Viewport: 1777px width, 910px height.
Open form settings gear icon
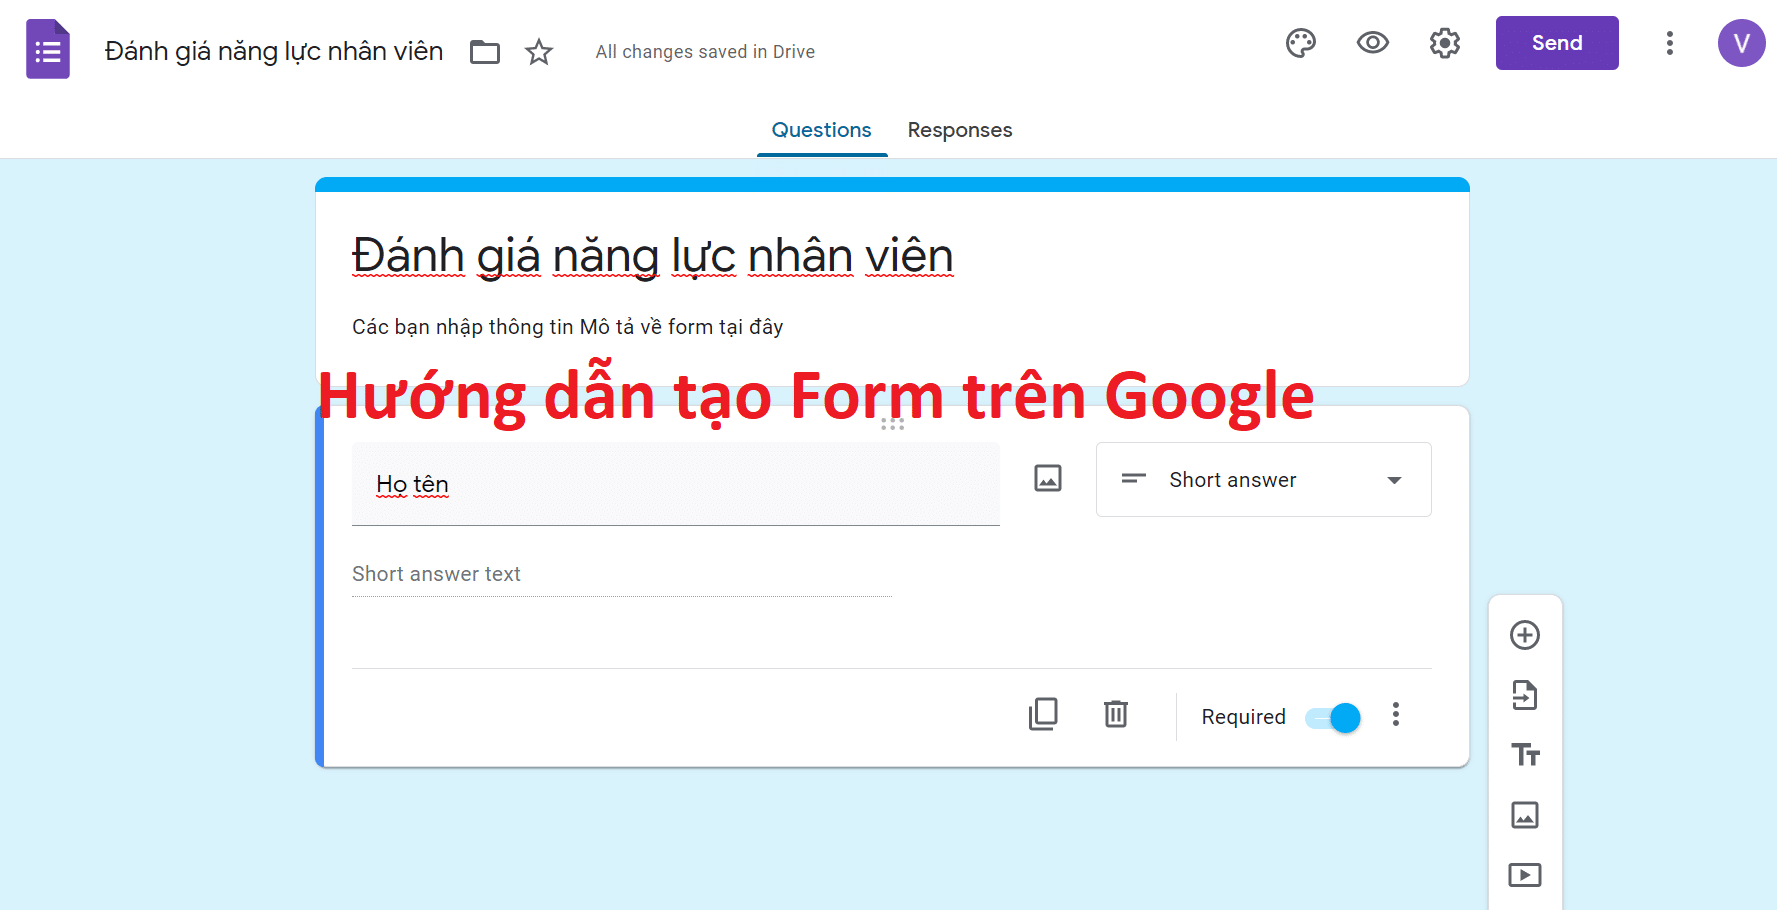coord(1445,43)
